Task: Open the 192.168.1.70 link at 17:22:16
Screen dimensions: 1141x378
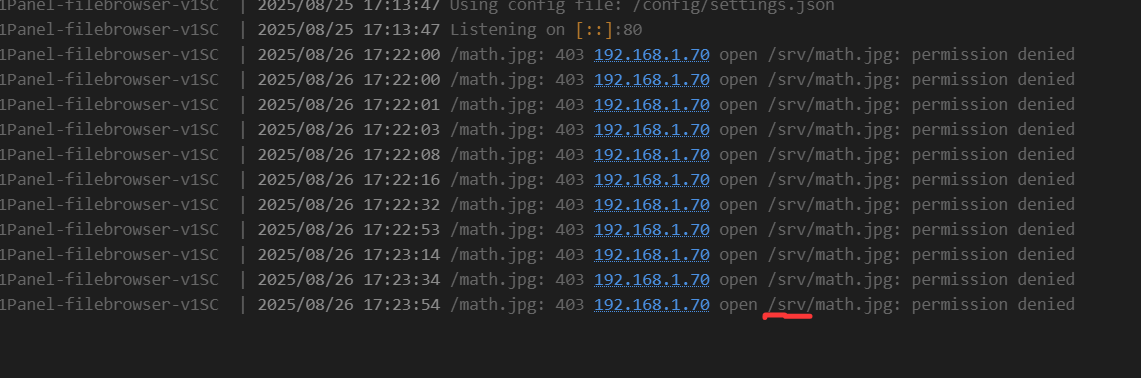Action: click(651, 179)
